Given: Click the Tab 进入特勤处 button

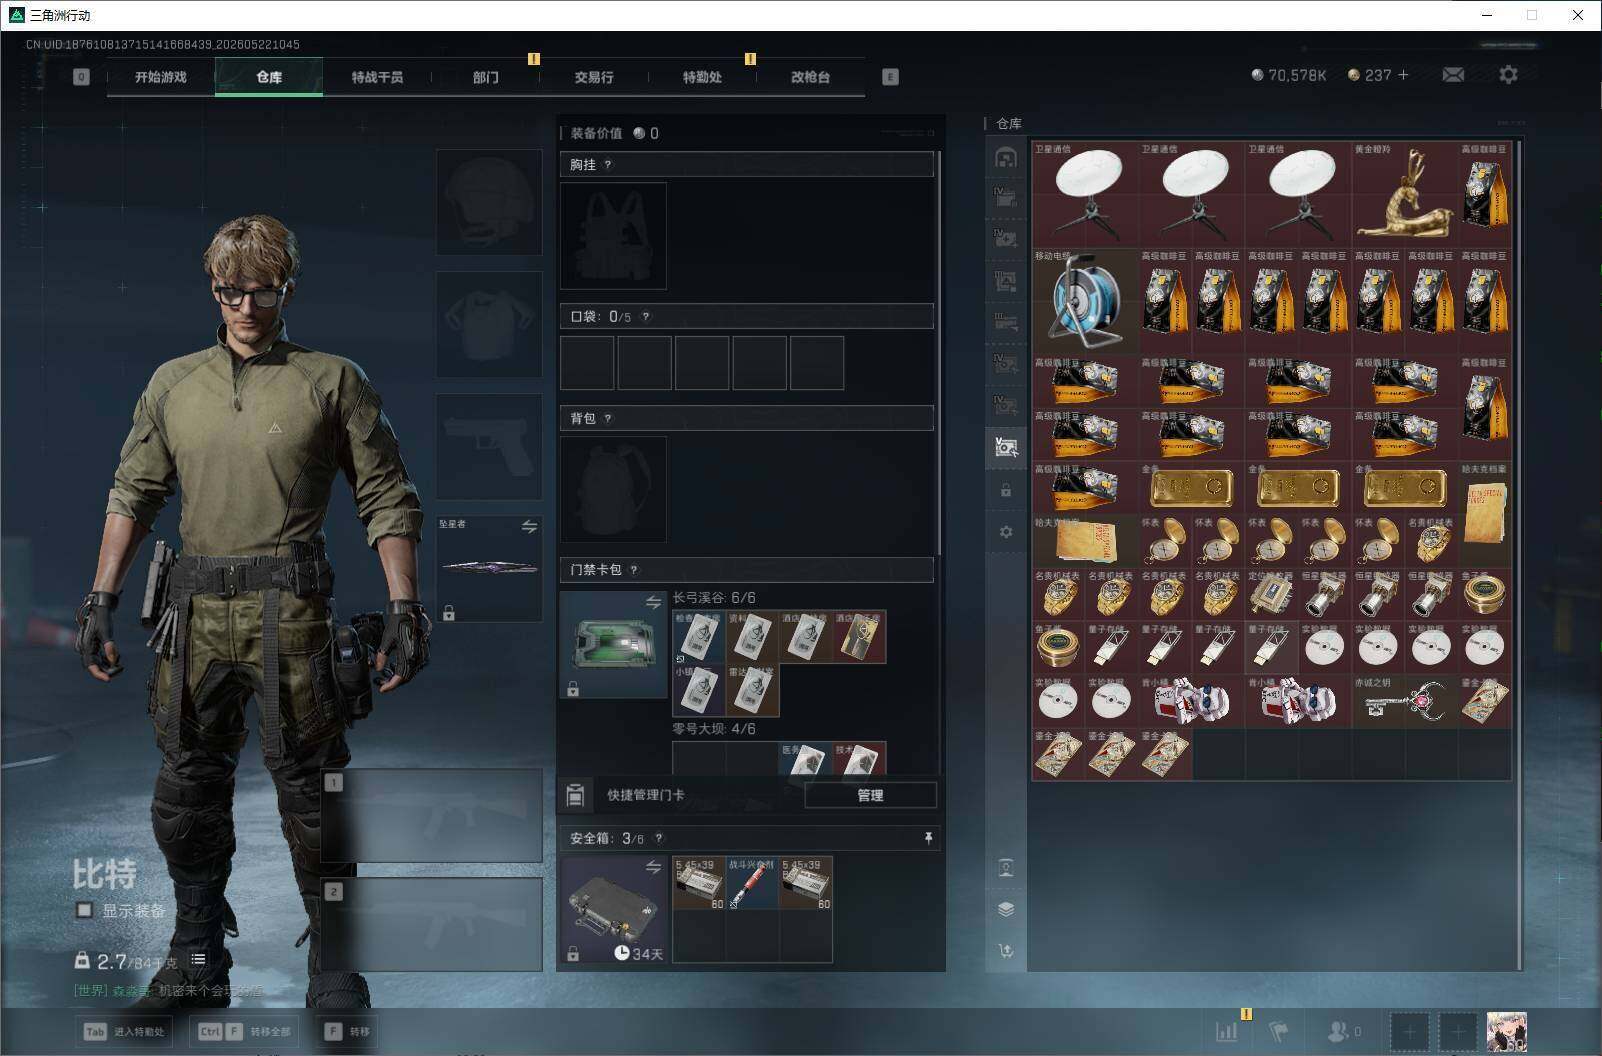Looking at the screenshot, I should [x=125, y=1031].
